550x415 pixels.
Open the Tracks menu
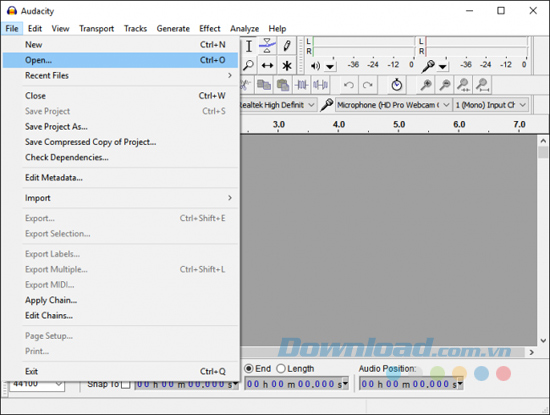point(135,28)
